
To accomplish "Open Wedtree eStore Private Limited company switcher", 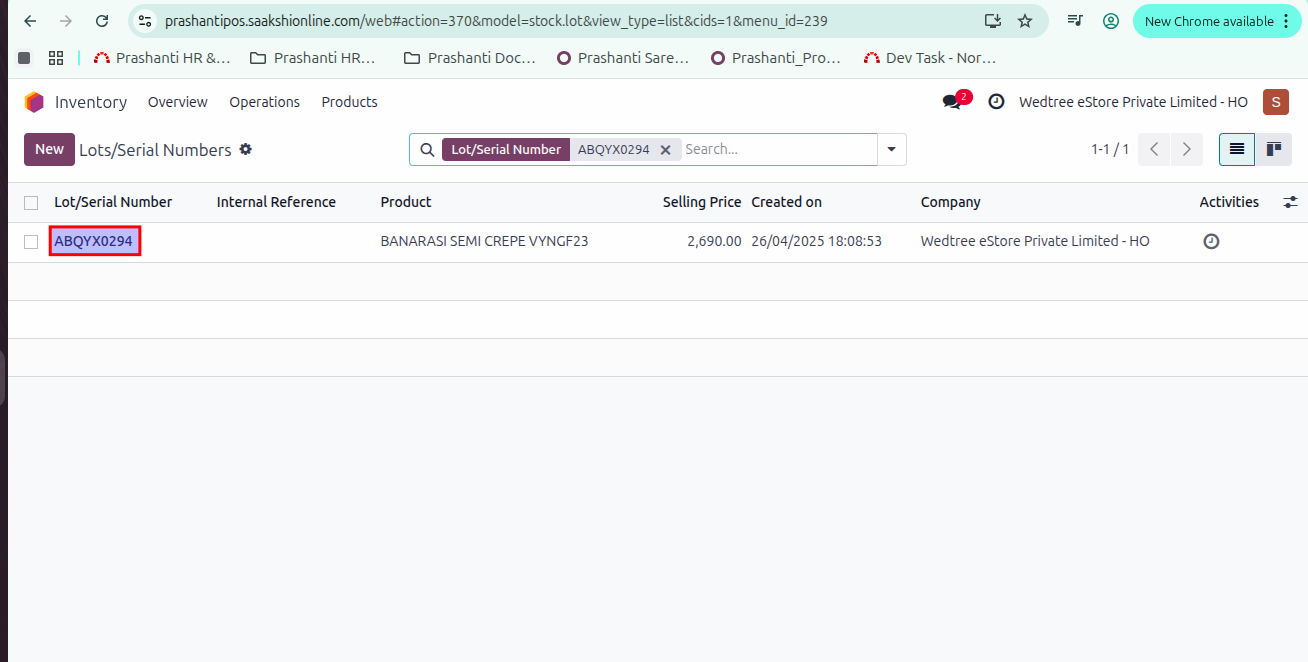I will point(1133,102).
